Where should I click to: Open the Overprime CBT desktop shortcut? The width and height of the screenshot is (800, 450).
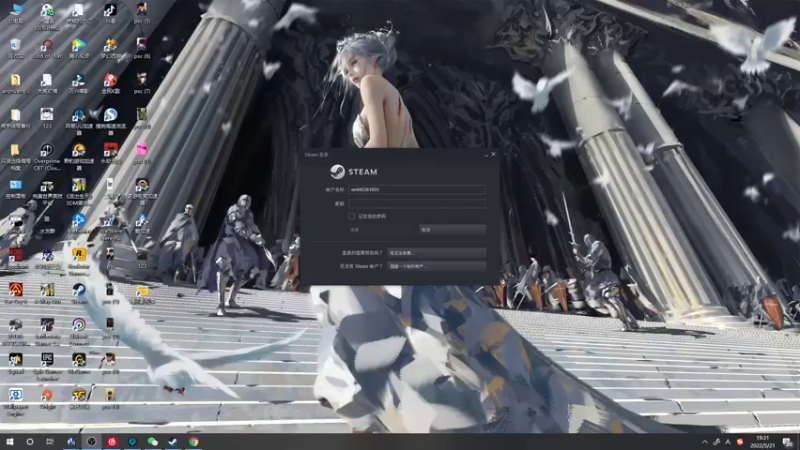[x=47, y=156]
